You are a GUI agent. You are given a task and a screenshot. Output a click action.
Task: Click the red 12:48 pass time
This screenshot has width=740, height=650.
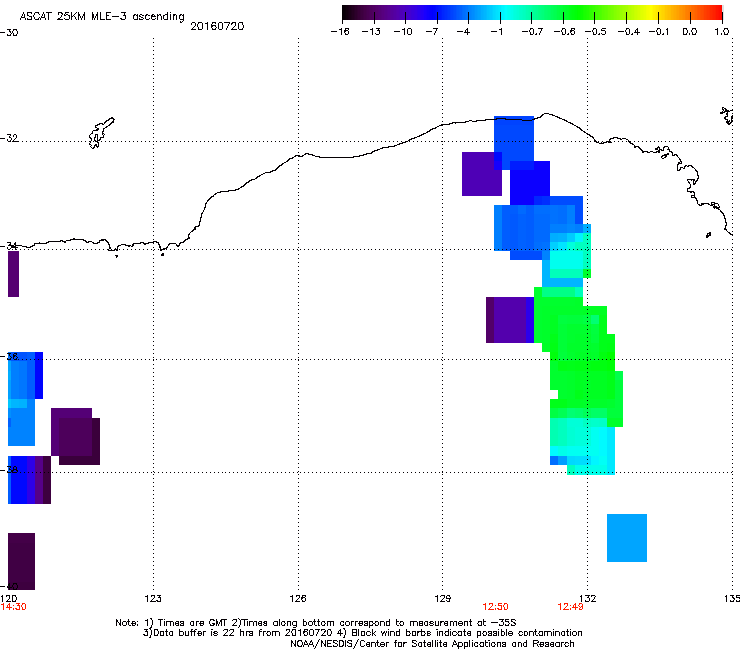[570, 607]
